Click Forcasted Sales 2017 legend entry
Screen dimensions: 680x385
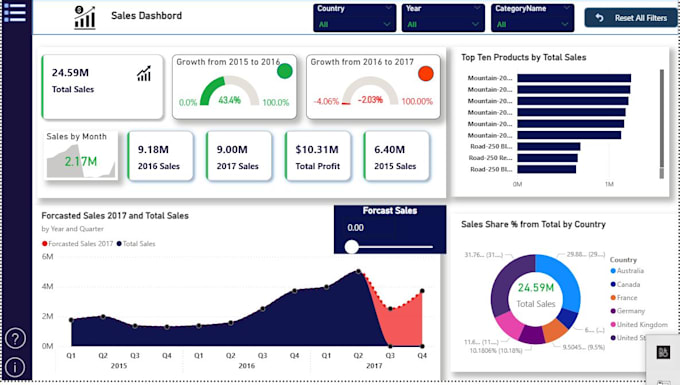[x=77, y=244]
